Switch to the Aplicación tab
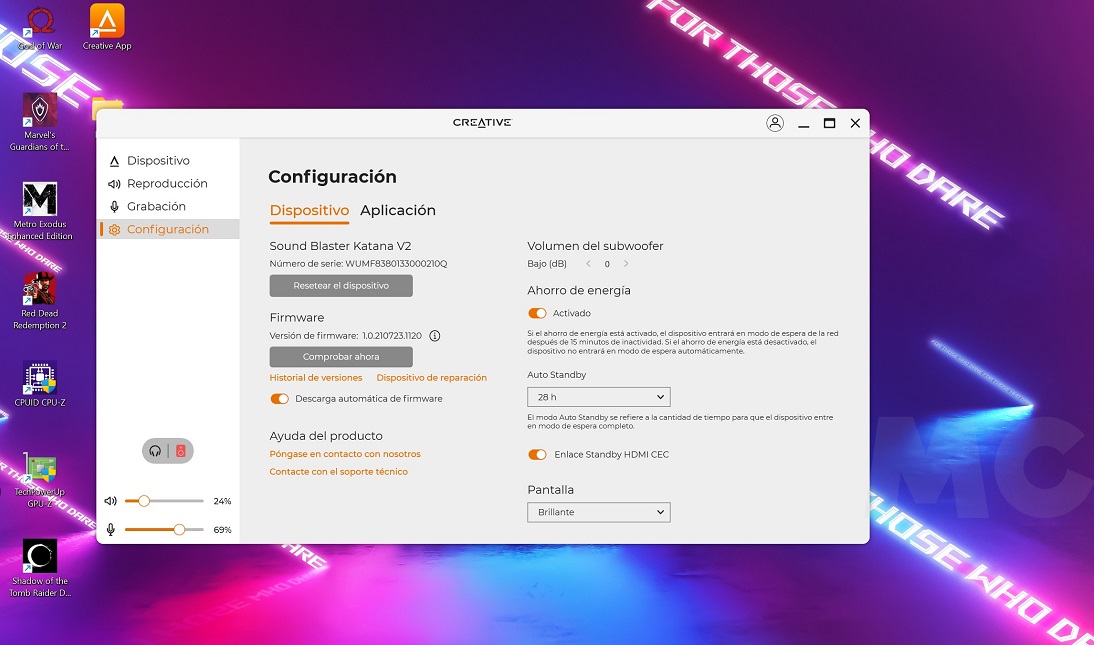This screenshot has width=1094, height=645. [x=398, y=211]
